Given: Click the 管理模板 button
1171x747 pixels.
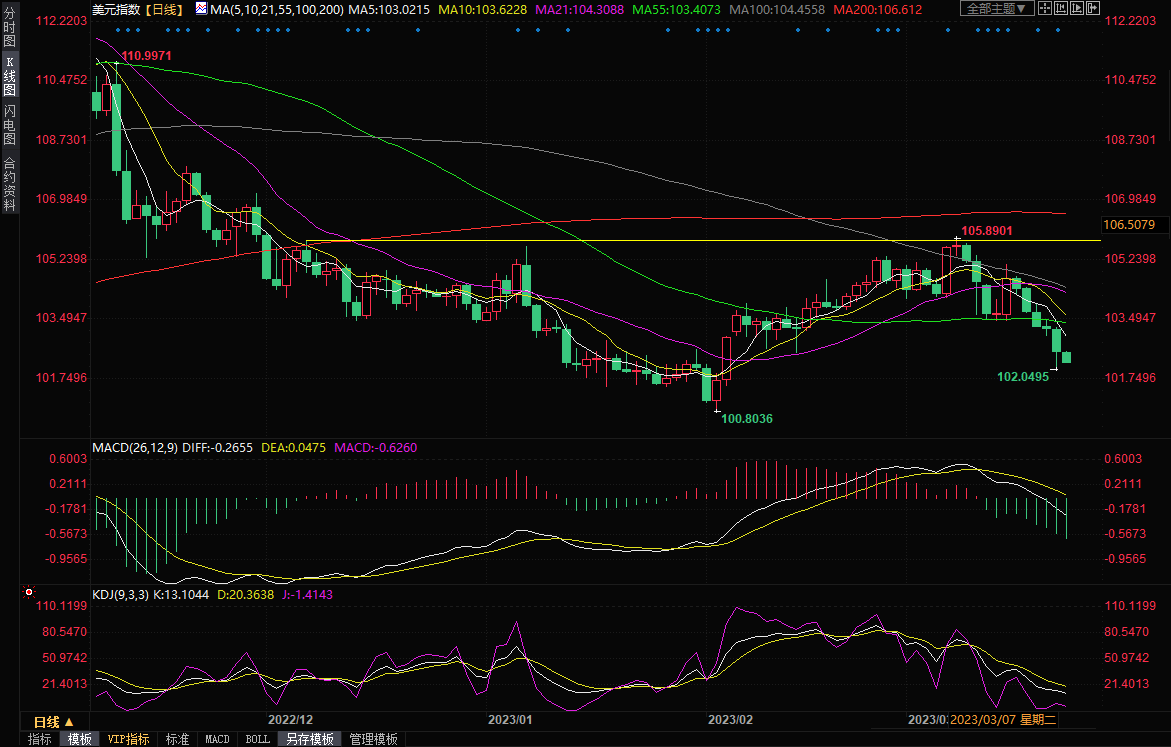Looking at the screenshot, I should (x=373, y=739).
